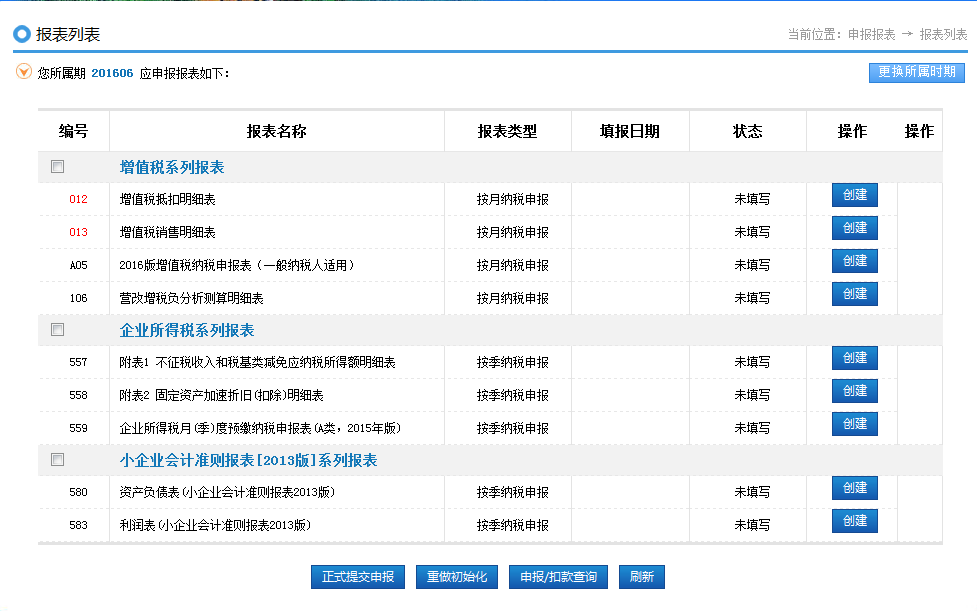
Task: Click 创建 for 增值税抵扣明细表 (012)
Action: coord(855,195)
